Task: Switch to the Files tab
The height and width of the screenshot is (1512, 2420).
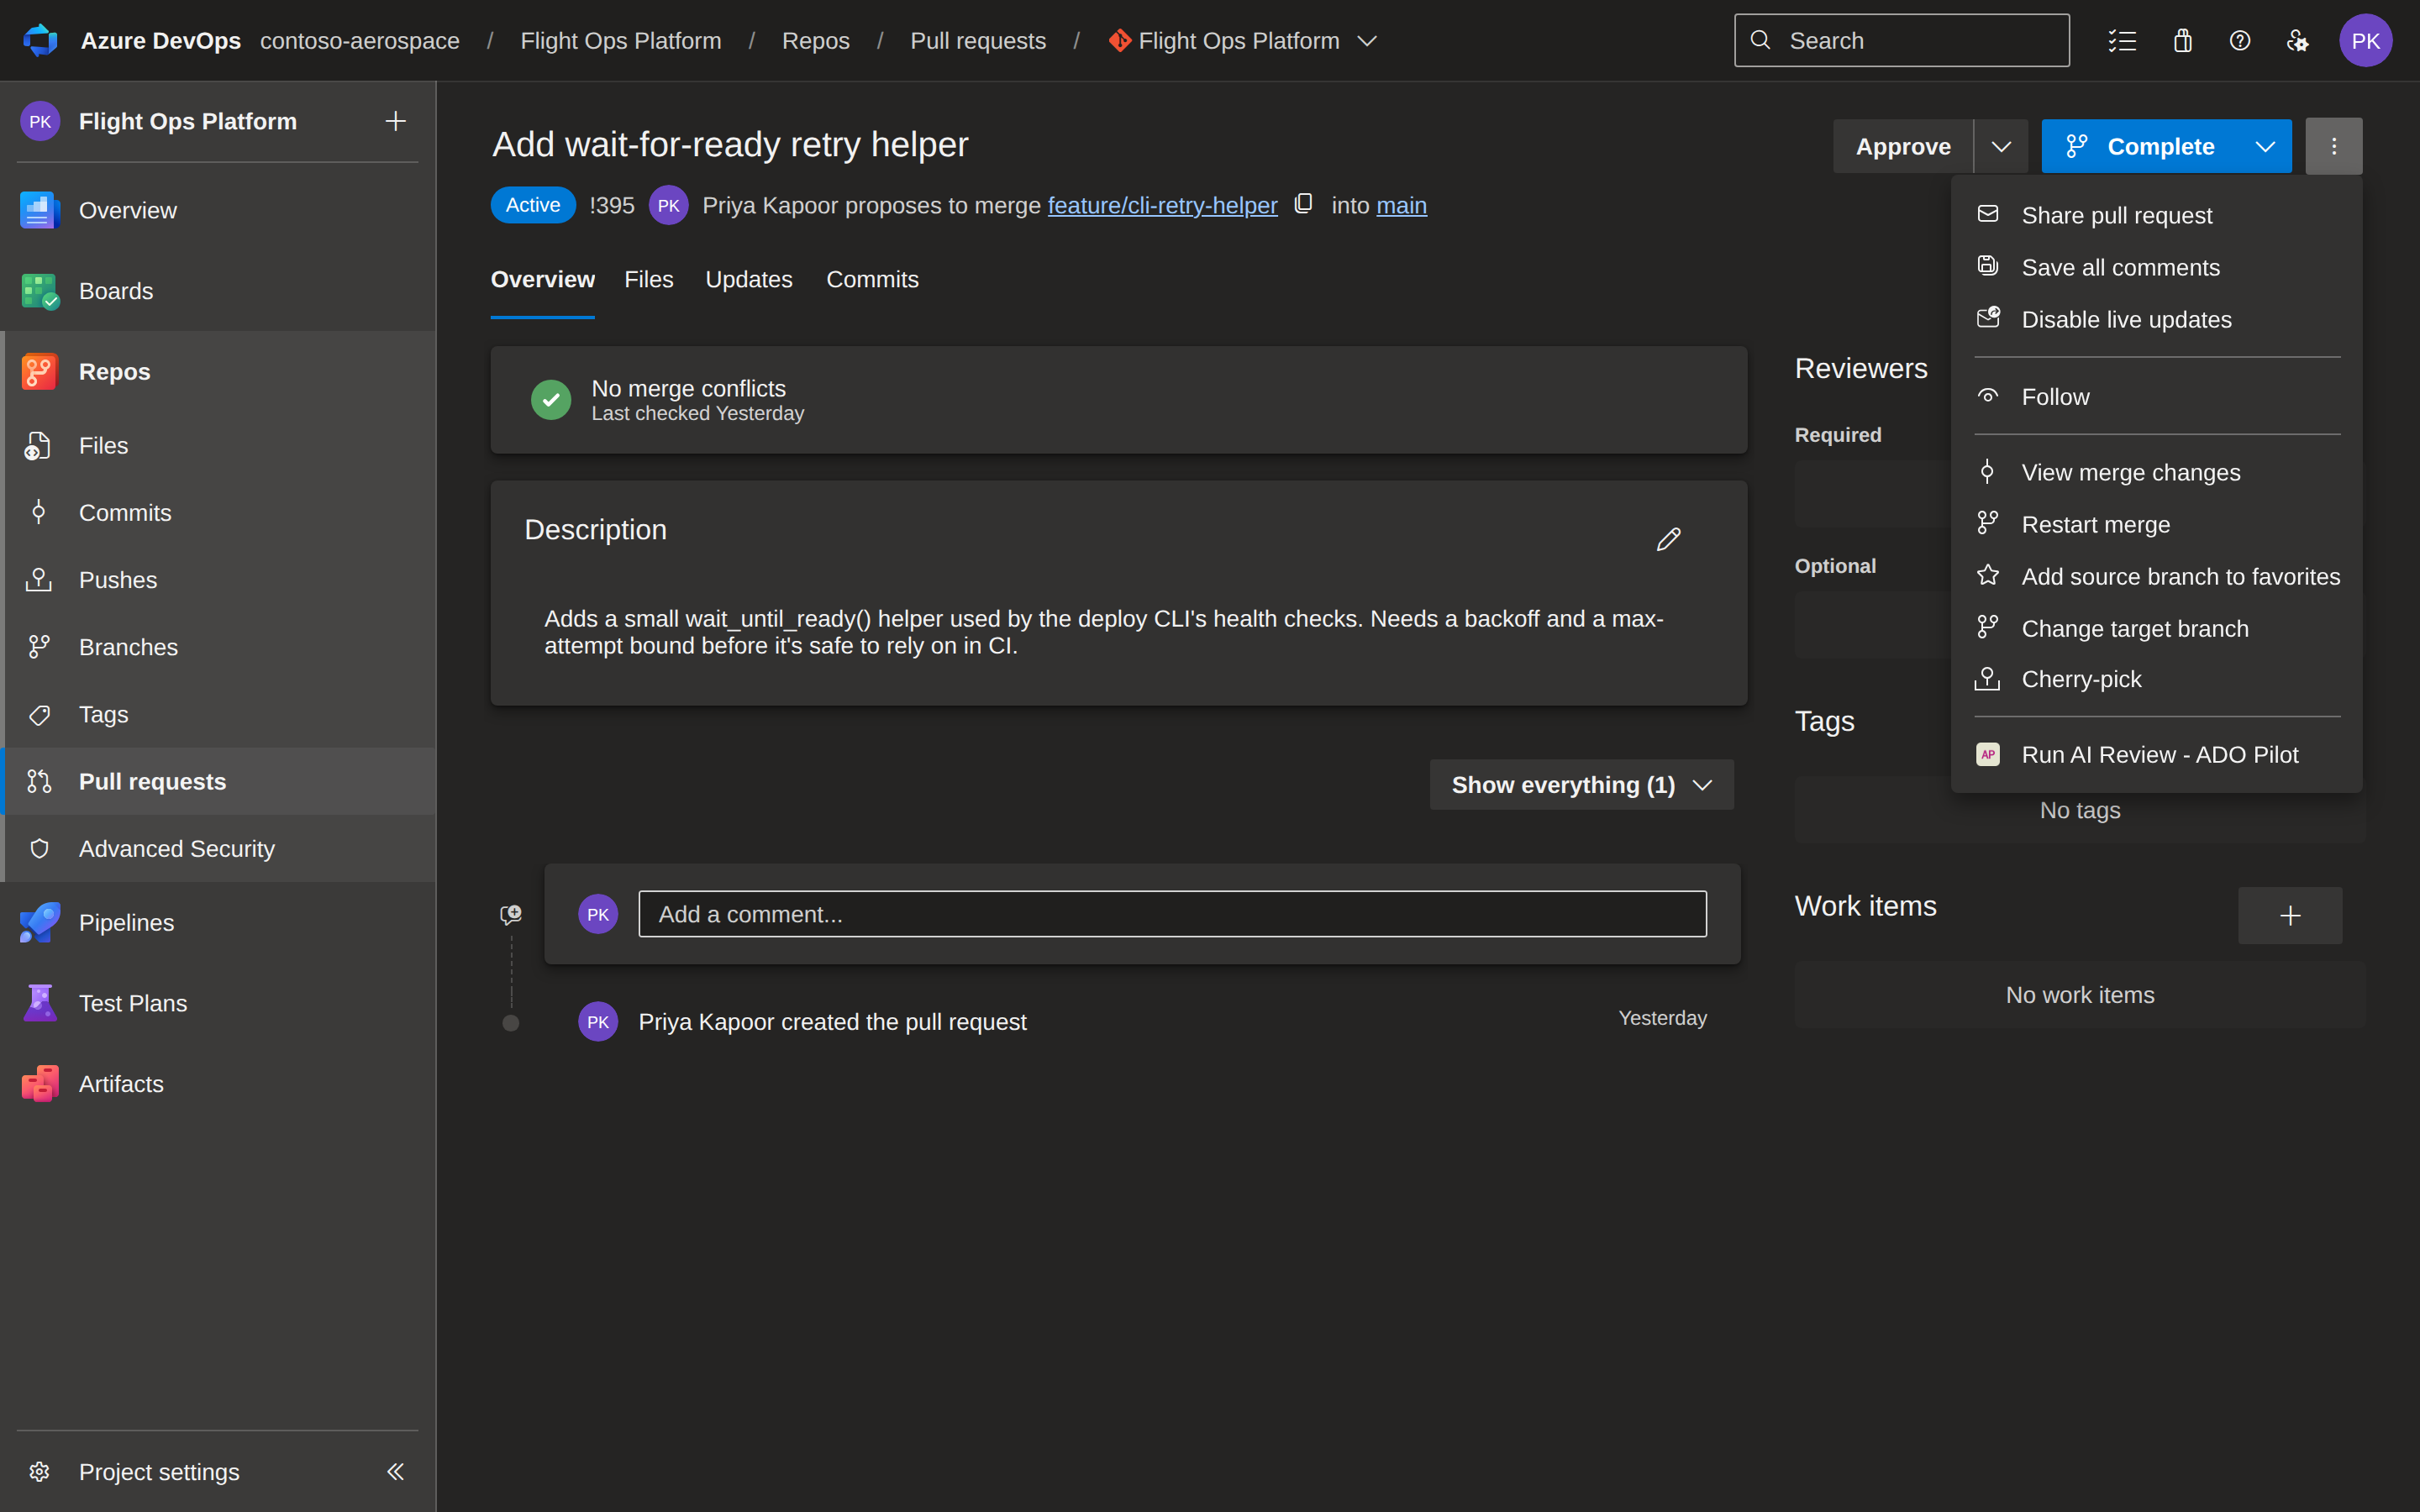Action: [649, 279]
